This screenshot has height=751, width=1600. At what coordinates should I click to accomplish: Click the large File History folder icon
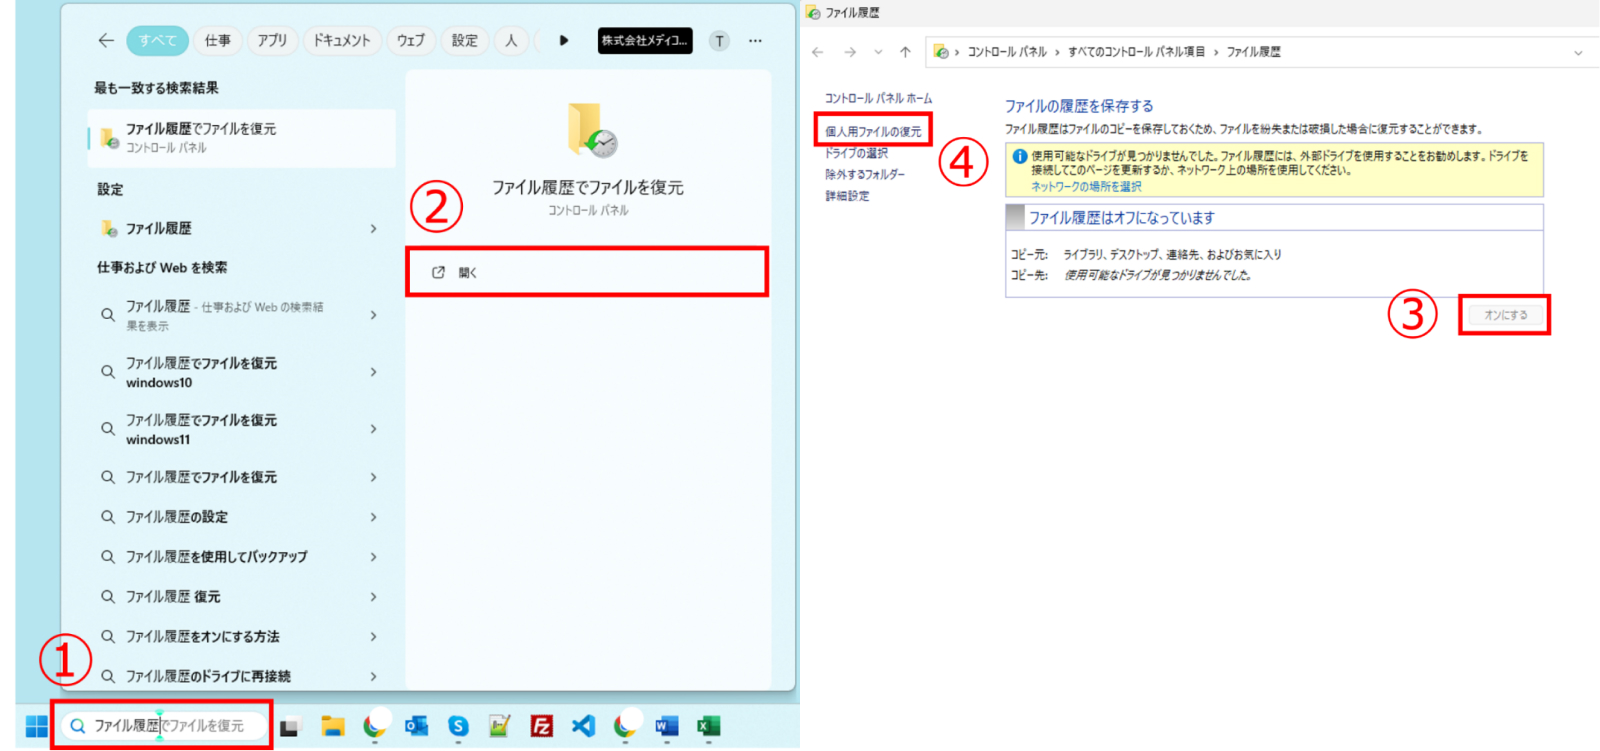(x=592, y=130)
